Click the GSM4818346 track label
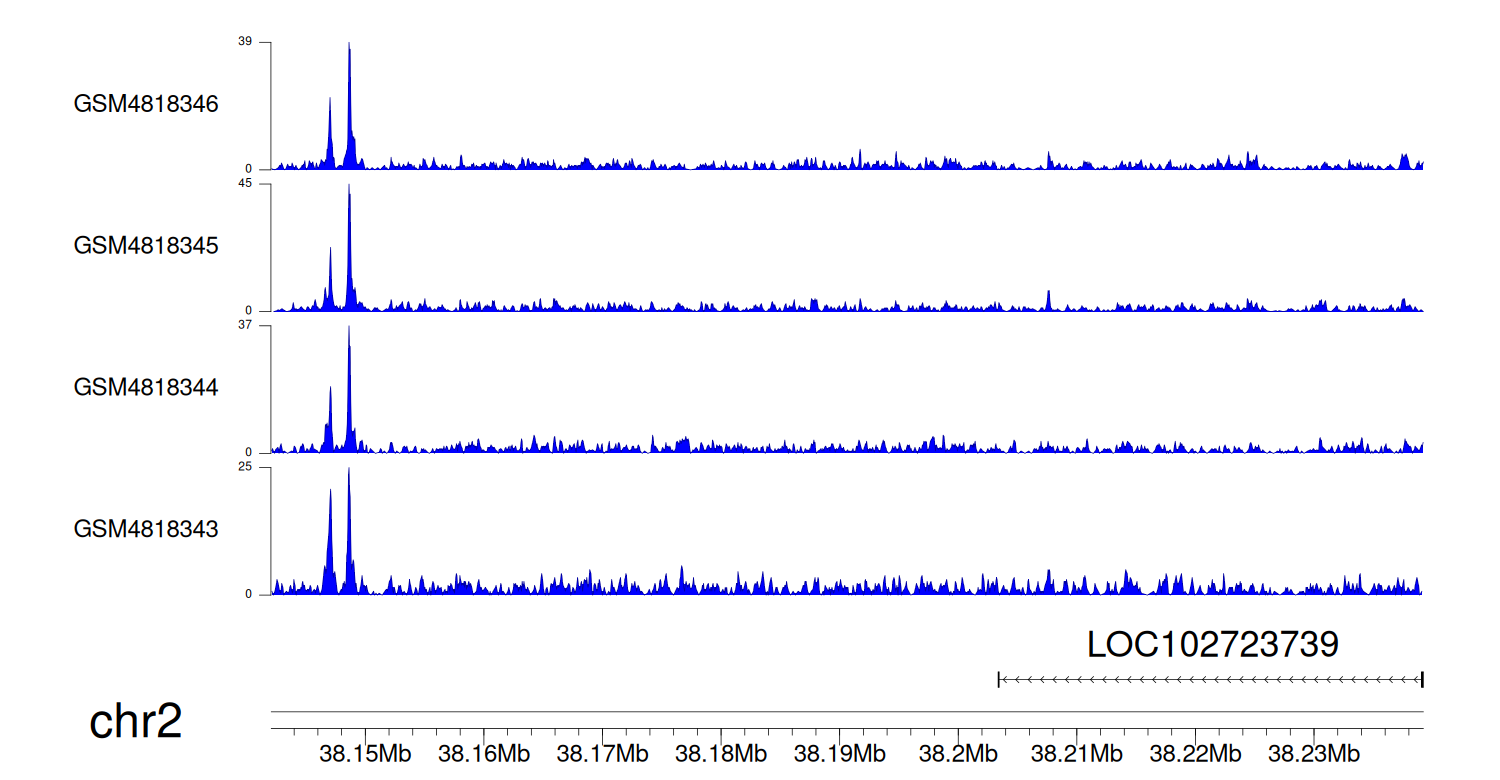Screen dimensions: 1500x780 click(x=146, y=104)
